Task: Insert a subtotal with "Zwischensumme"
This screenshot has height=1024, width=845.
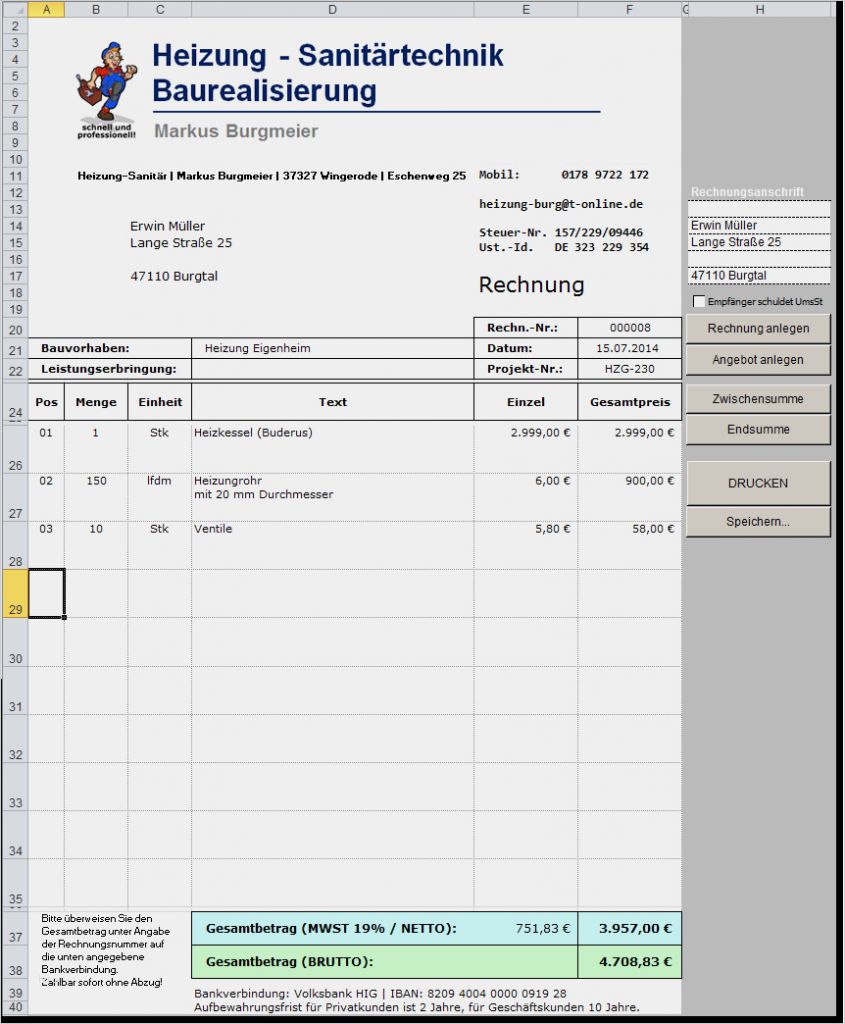Action: click(x=758, y=398)
